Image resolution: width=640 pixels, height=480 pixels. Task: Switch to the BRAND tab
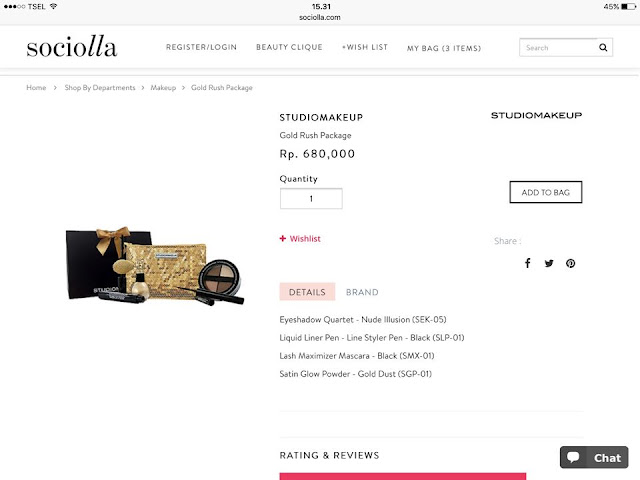362,292
